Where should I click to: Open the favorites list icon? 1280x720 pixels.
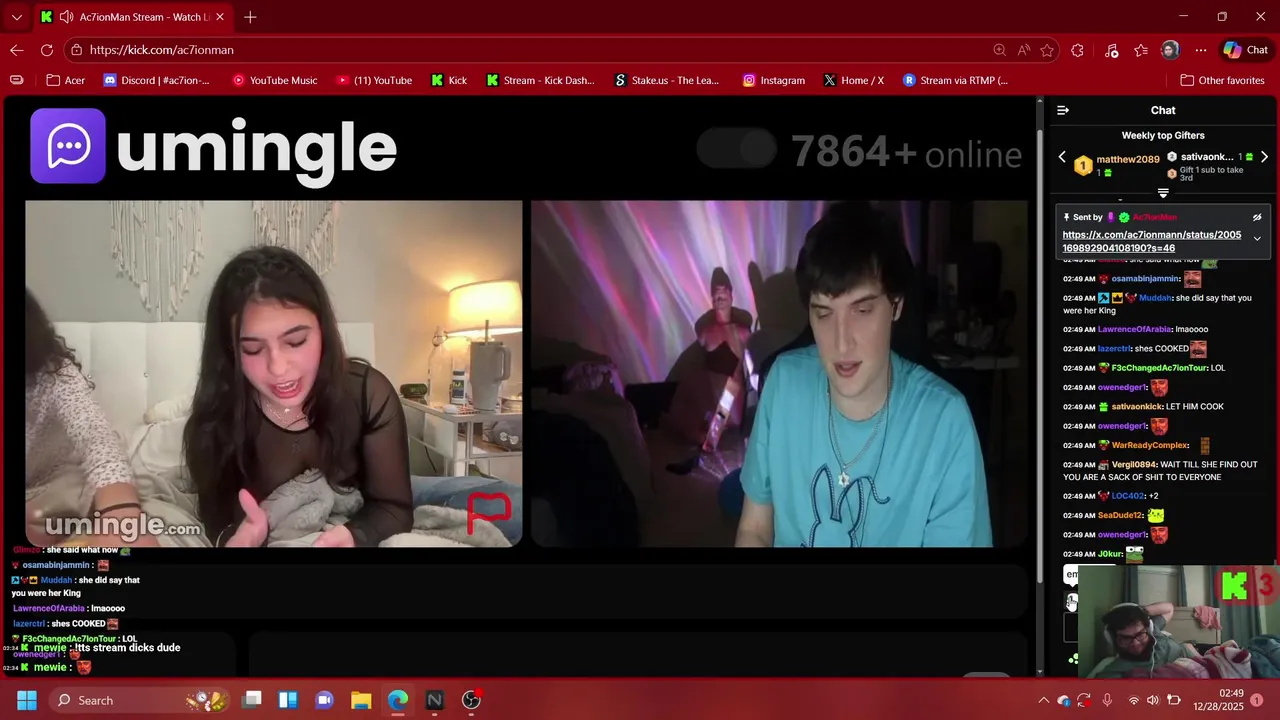click(x=1141, y=50)
